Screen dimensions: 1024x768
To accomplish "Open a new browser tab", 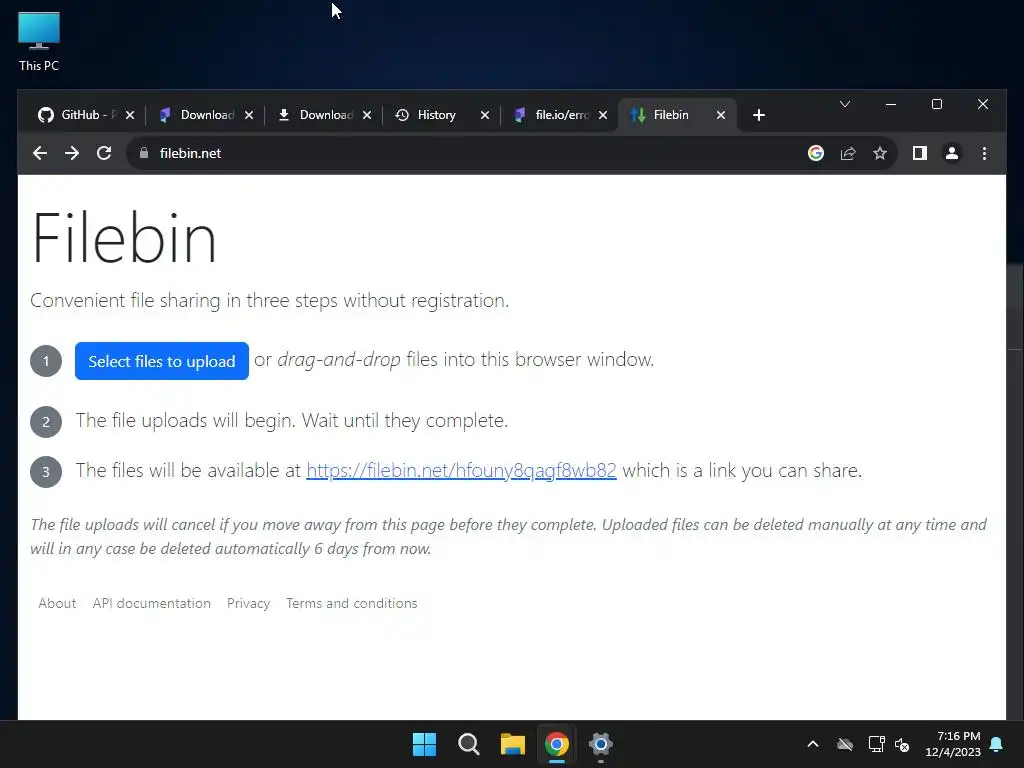I will 758,116.
